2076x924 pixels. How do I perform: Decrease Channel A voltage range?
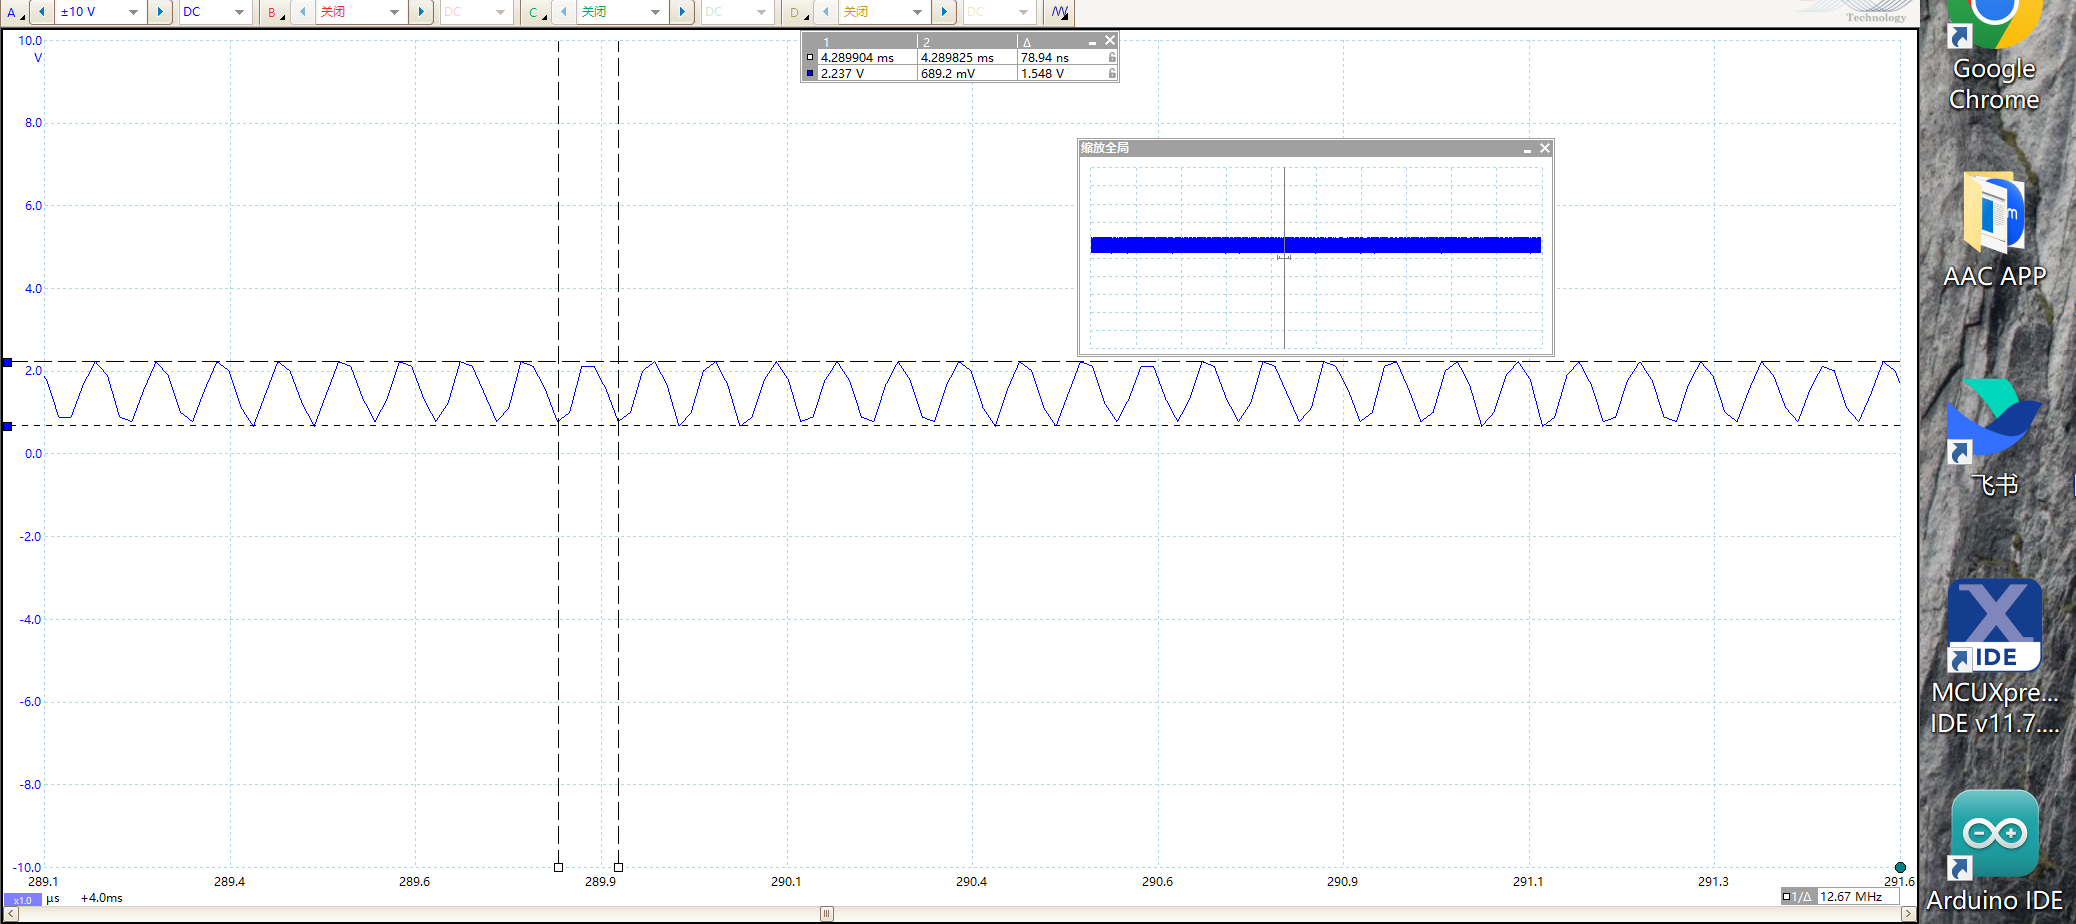42,12
